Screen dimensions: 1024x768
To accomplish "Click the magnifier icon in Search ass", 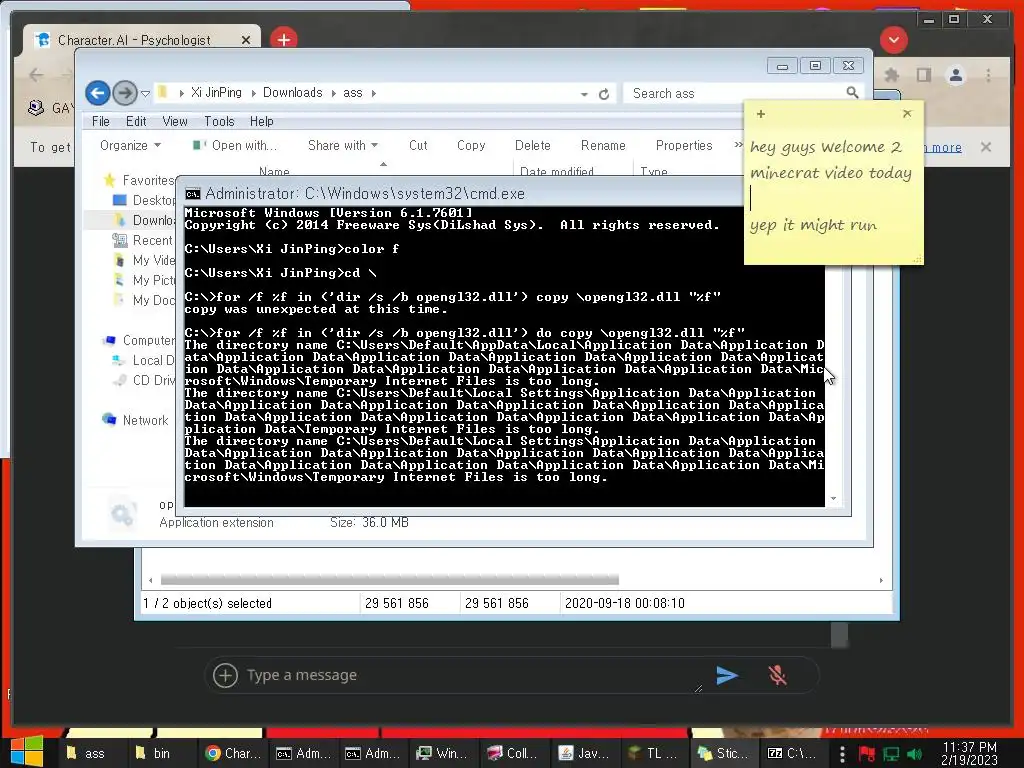I will point(852,93).
